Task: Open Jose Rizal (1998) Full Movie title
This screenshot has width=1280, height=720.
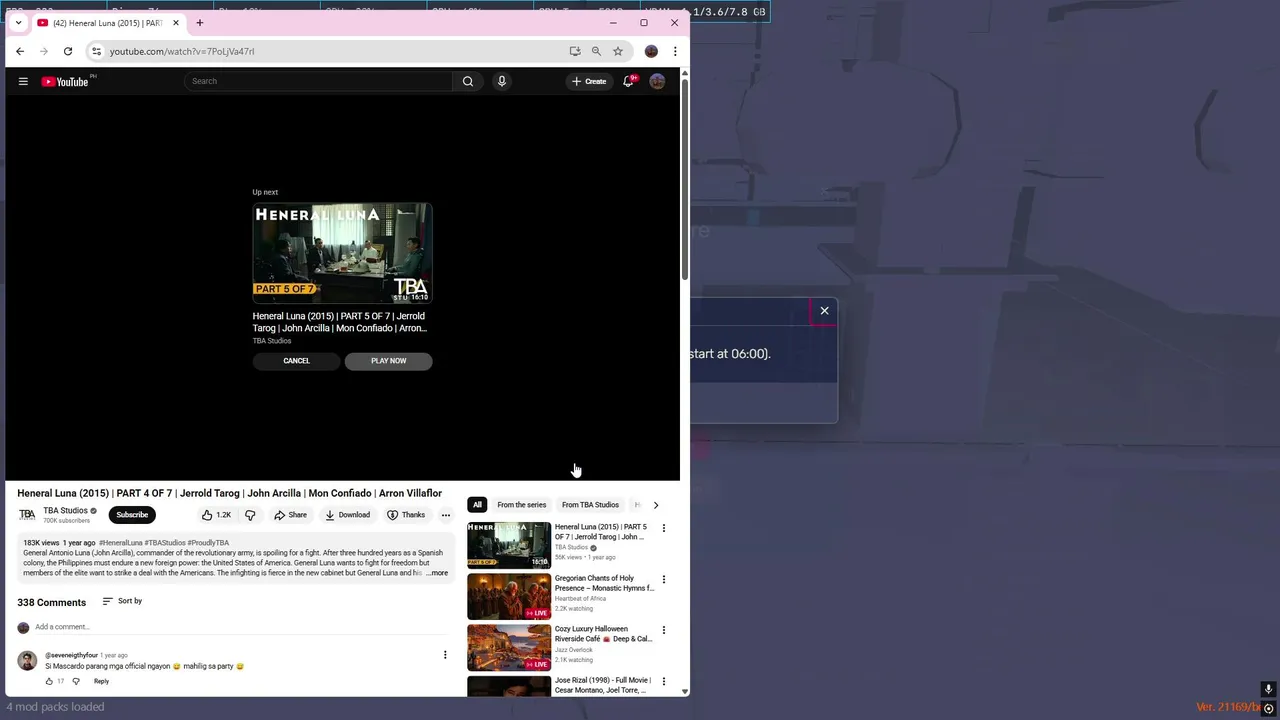Action: pyautogui.click(x=603, y=685)
